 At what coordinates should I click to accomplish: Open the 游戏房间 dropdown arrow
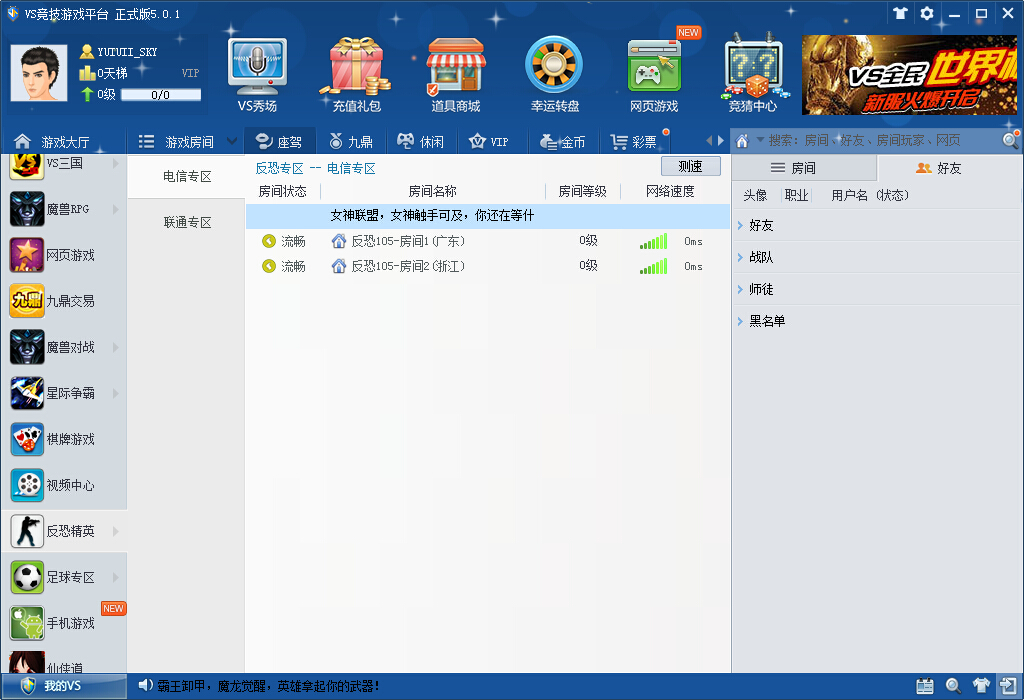tap(231, 140)
